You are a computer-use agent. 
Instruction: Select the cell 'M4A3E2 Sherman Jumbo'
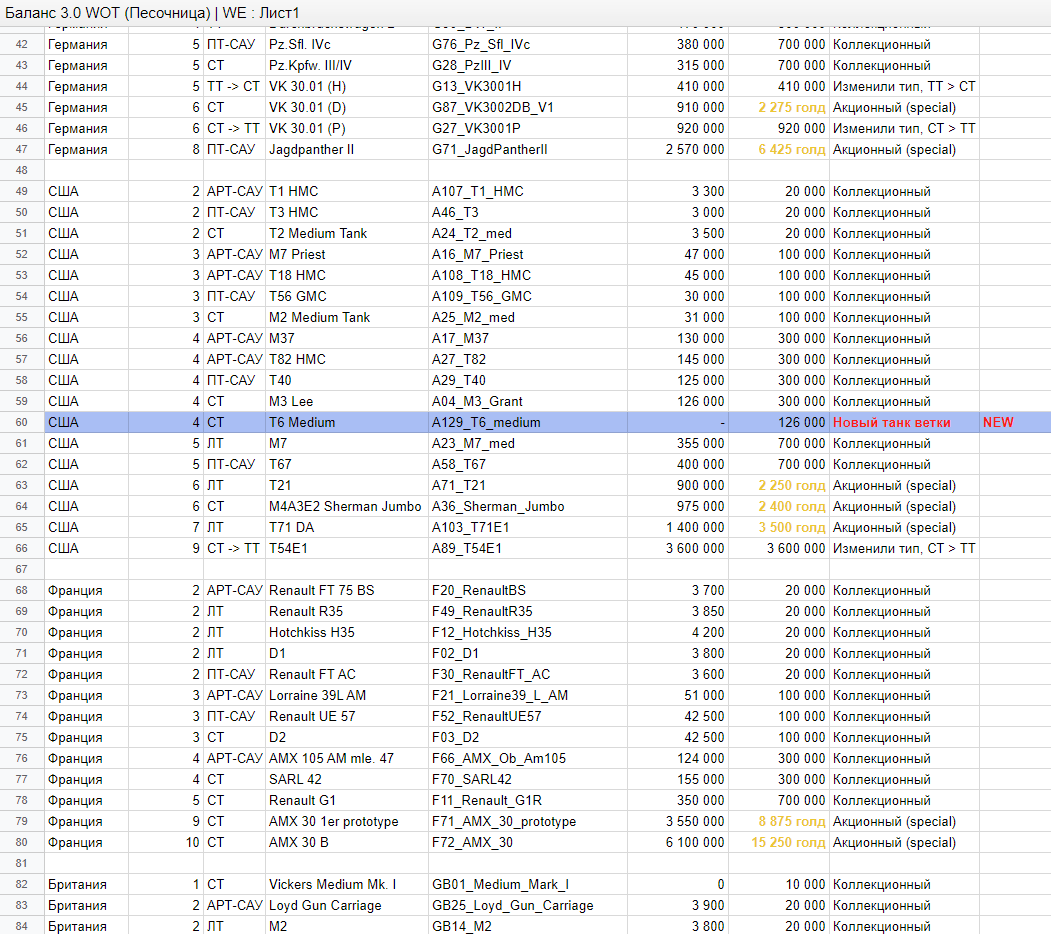(x=347, y=506)
